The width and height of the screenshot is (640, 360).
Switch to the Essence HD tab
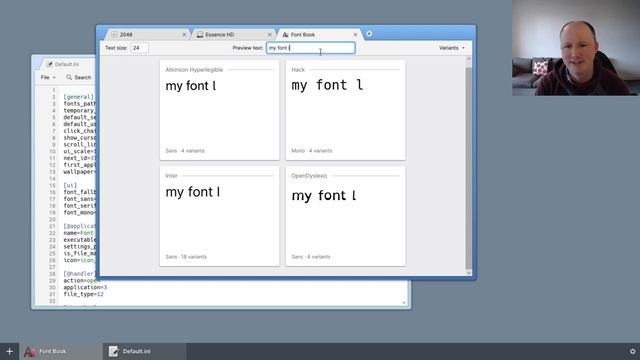tap(233, 35)
